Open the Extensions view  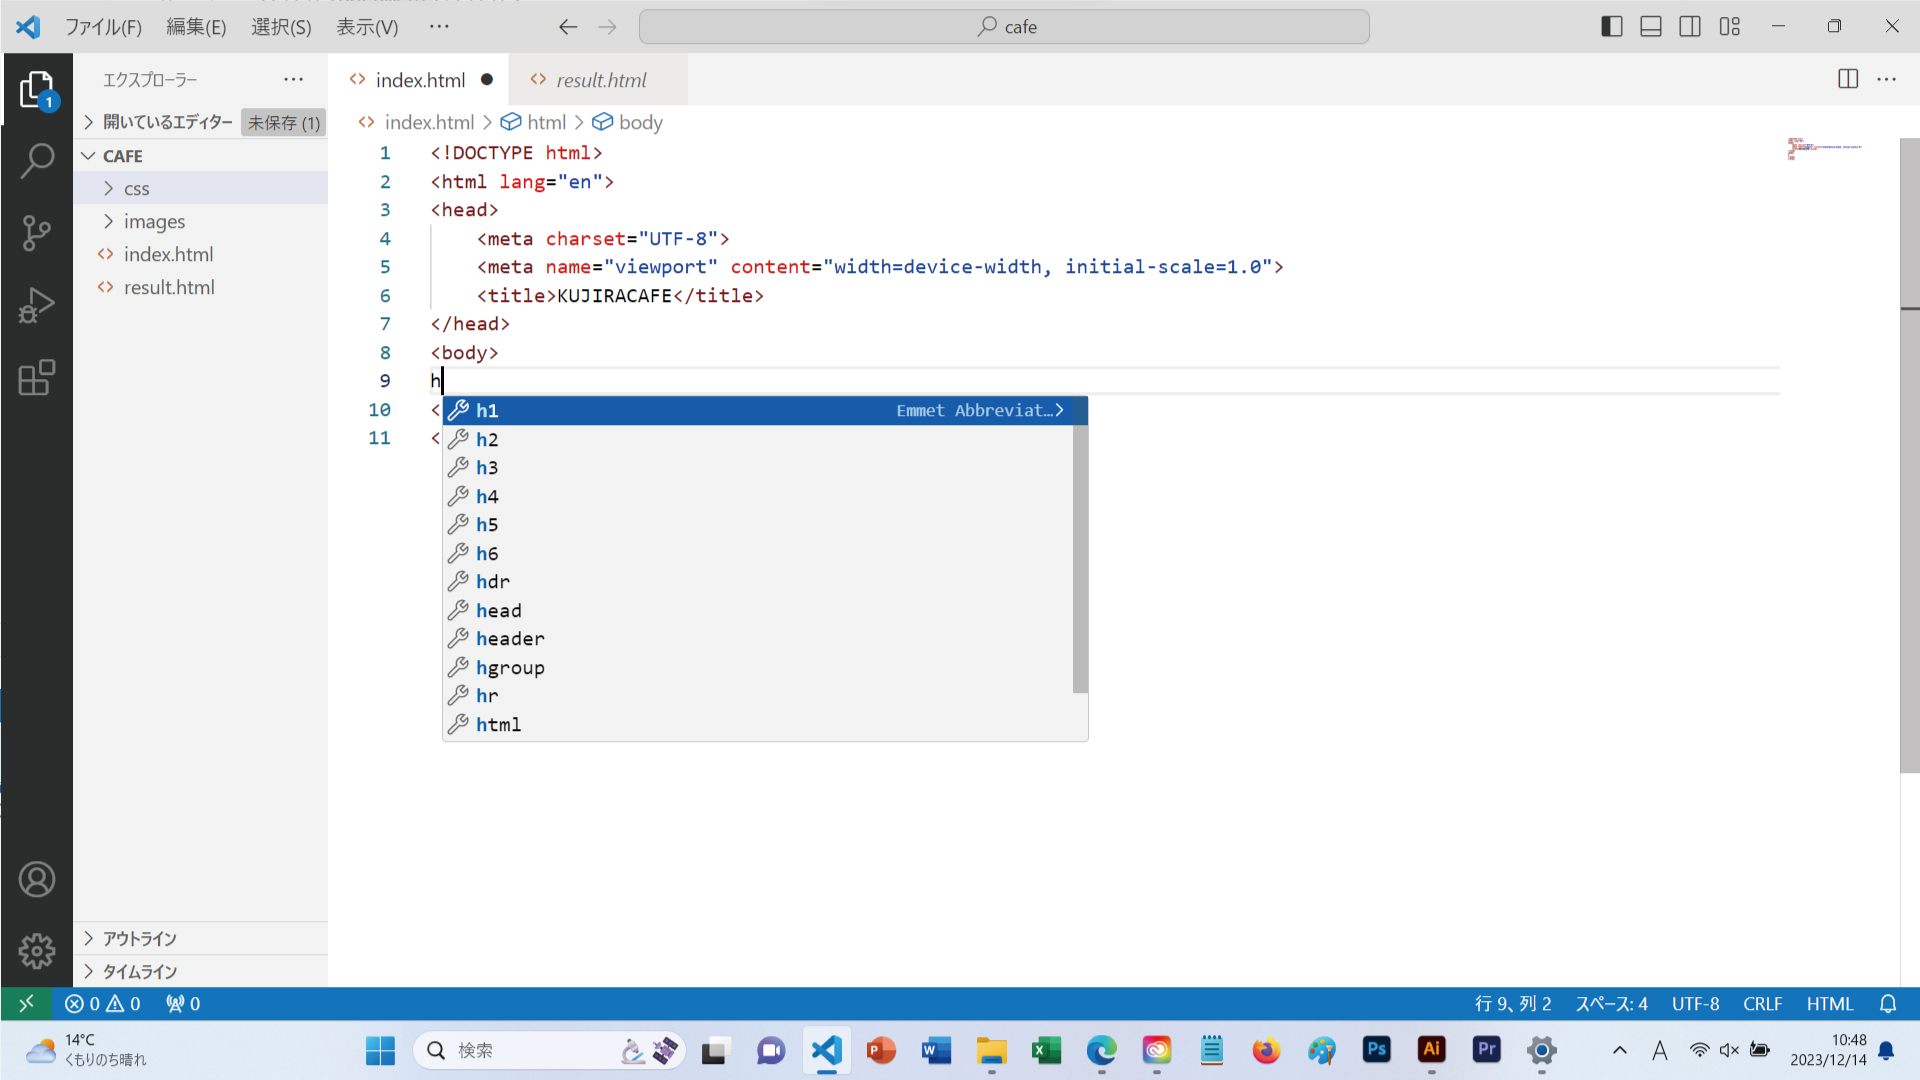(37, 378)
